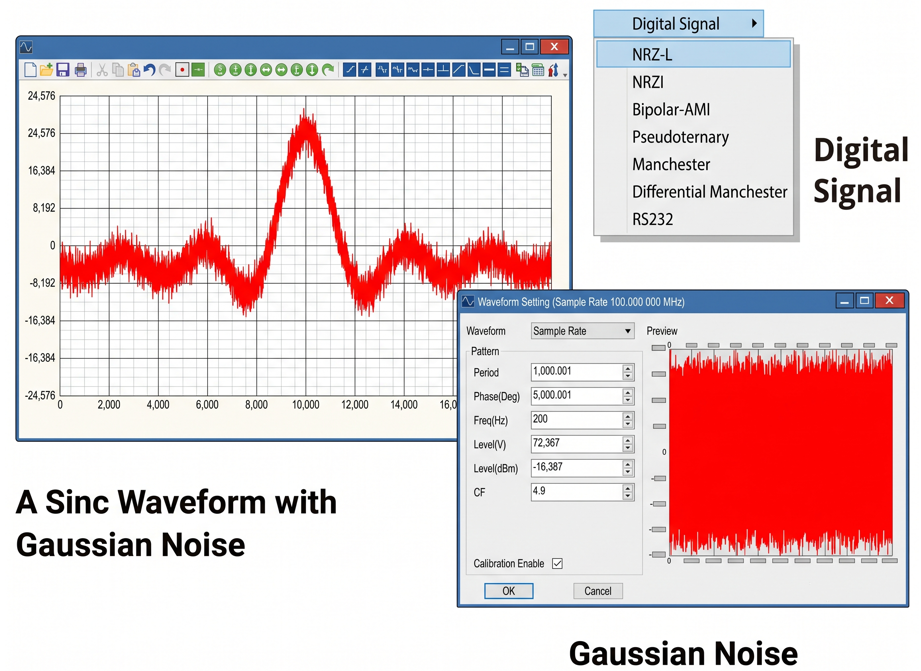Pick Differential Manchester from the menu
This screenshot has height=671, width=921.
point(693,192)
